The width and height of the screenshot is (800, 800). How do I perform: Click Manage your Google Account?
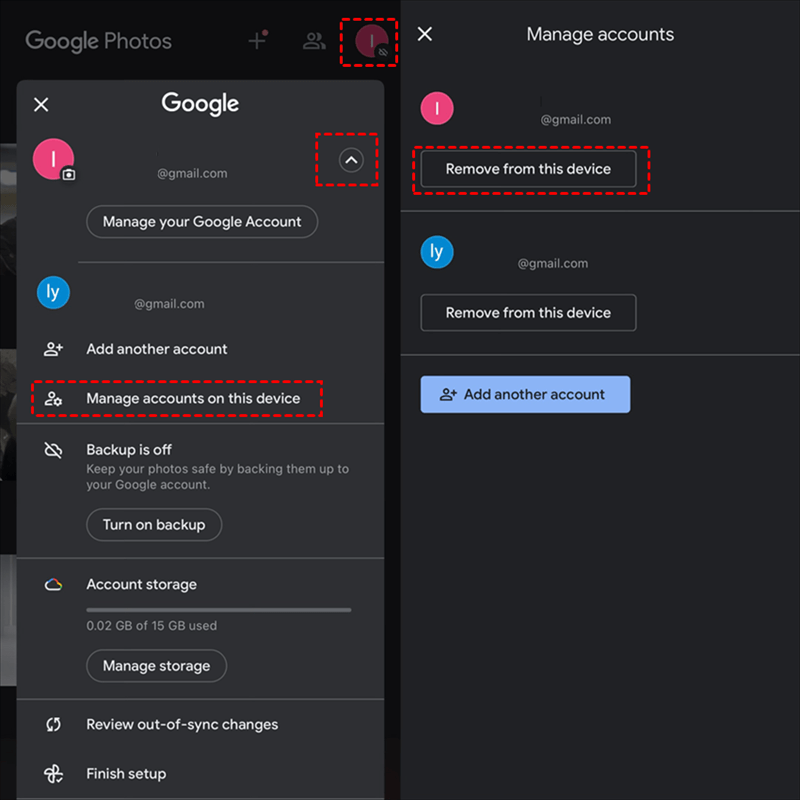click(x=201, y=221)
